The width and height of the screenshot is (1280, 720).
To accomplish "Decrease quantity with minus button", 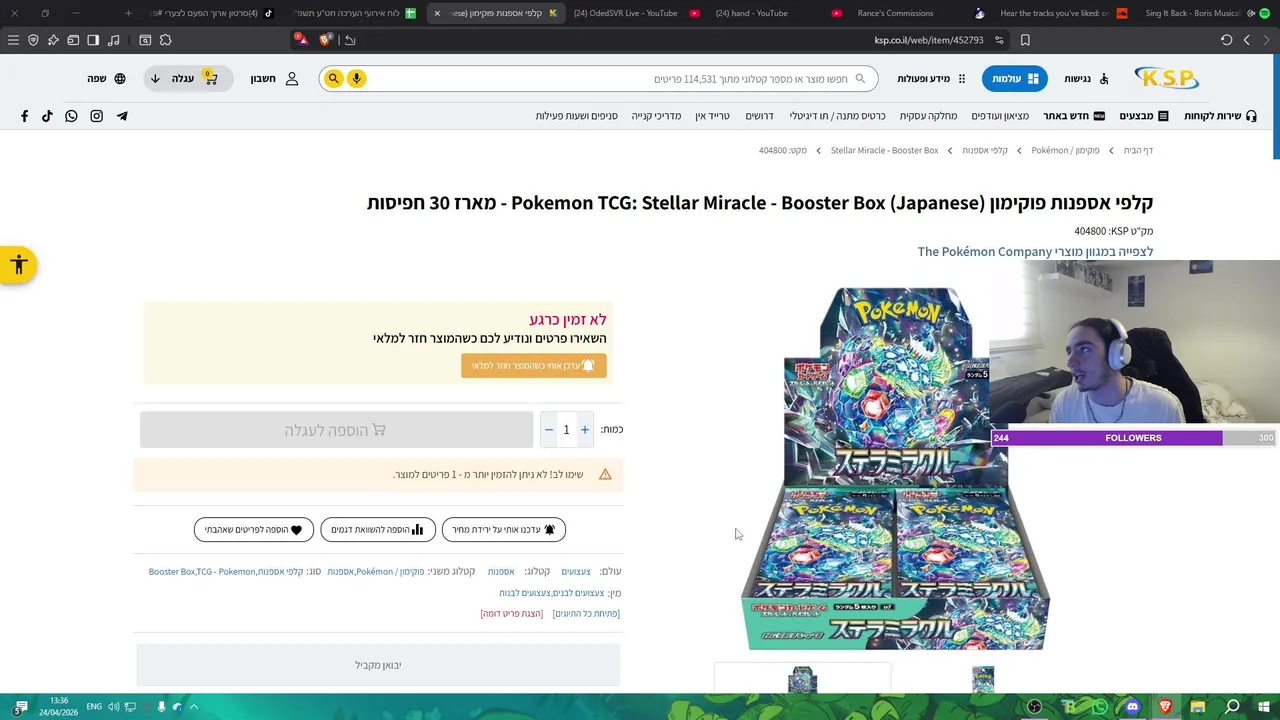I will coord(548,430).
